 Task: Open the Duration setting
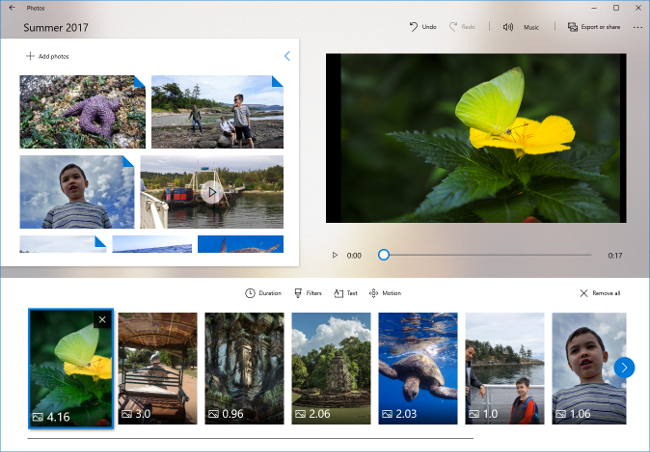point(263,293)
